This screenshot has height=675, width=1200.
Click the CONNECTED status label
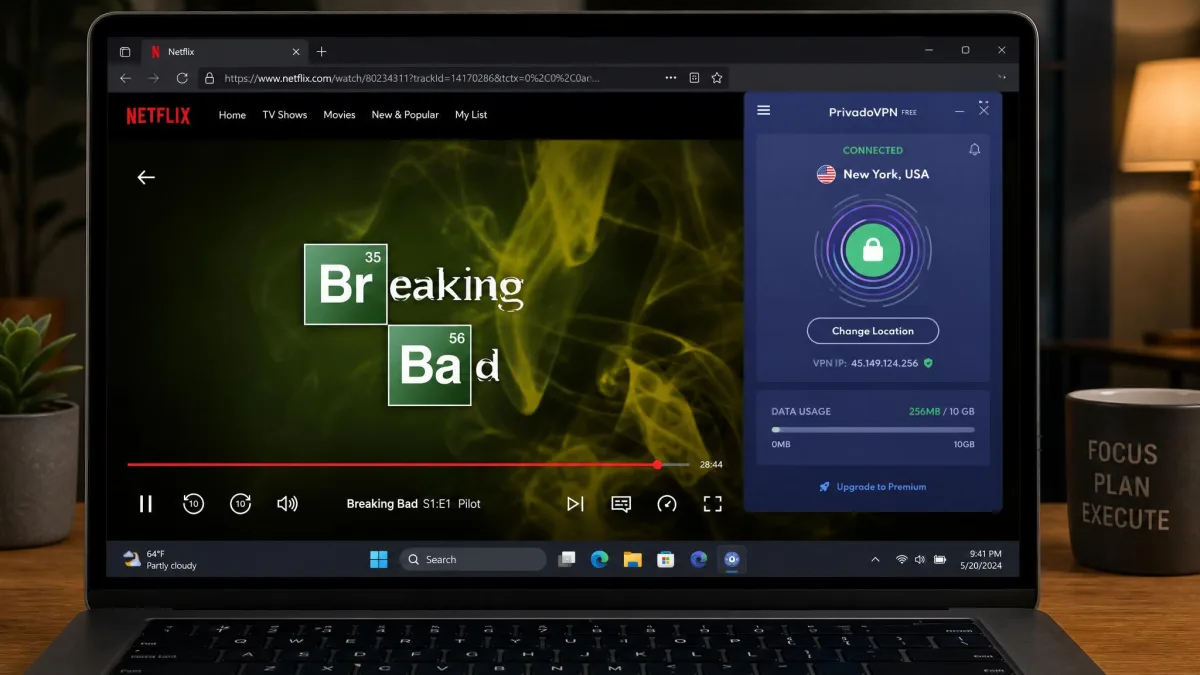pyautogui.click(x=873, y=150)
